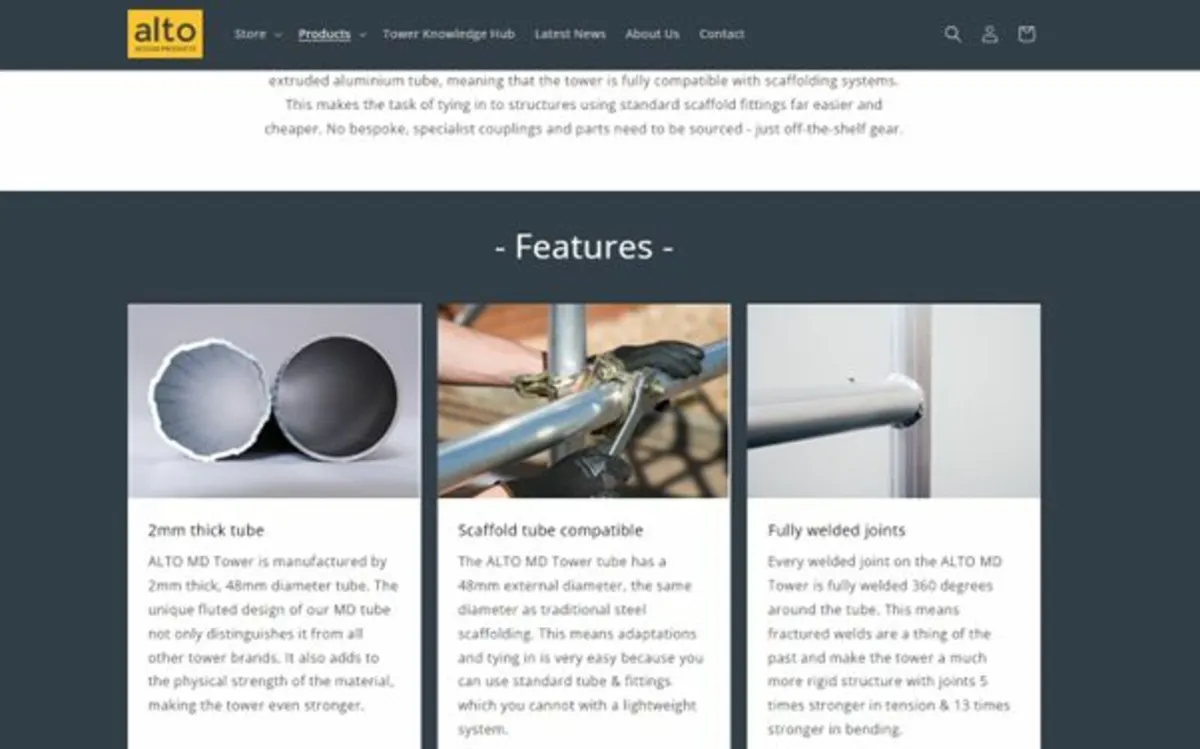Expand the Products dropdown arrow
1200x749 pixels.
pos(362,35)
